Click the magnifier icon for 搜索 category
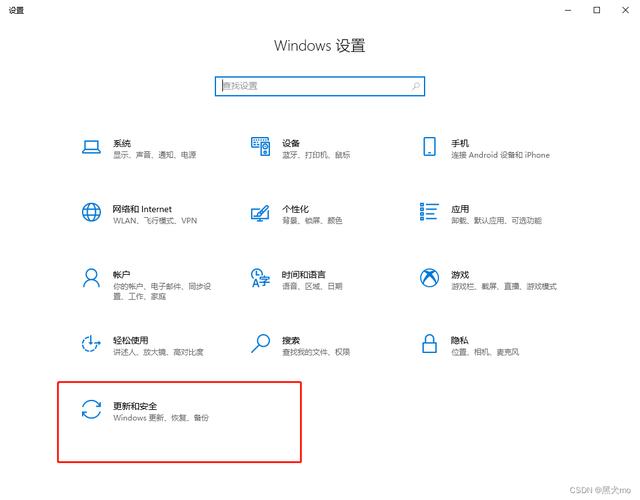This screenshot has width=640, height=500. (x=260, y=343)
